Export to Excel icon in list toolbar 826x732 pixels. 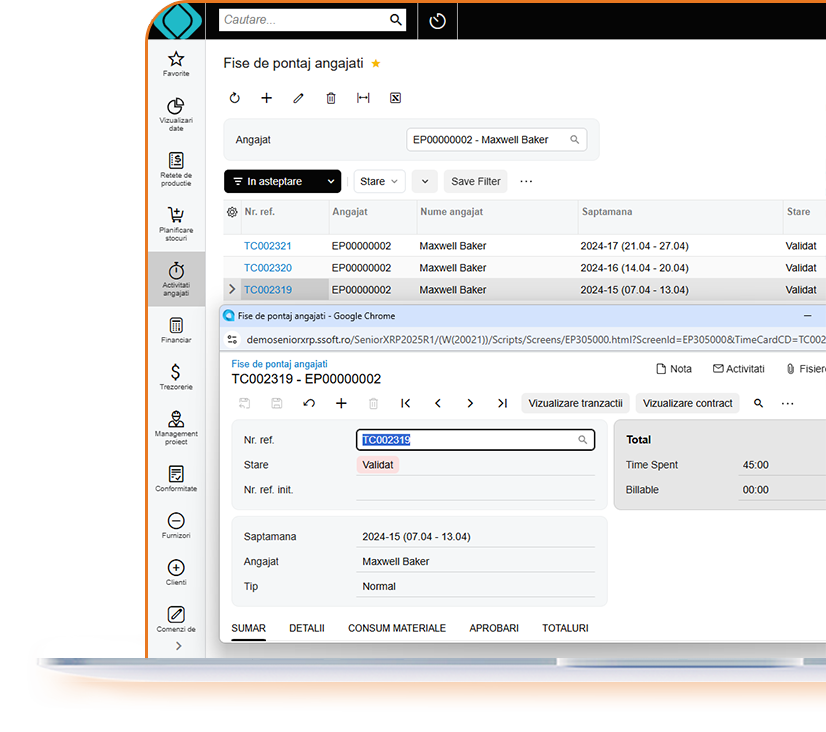pos(395,98)
